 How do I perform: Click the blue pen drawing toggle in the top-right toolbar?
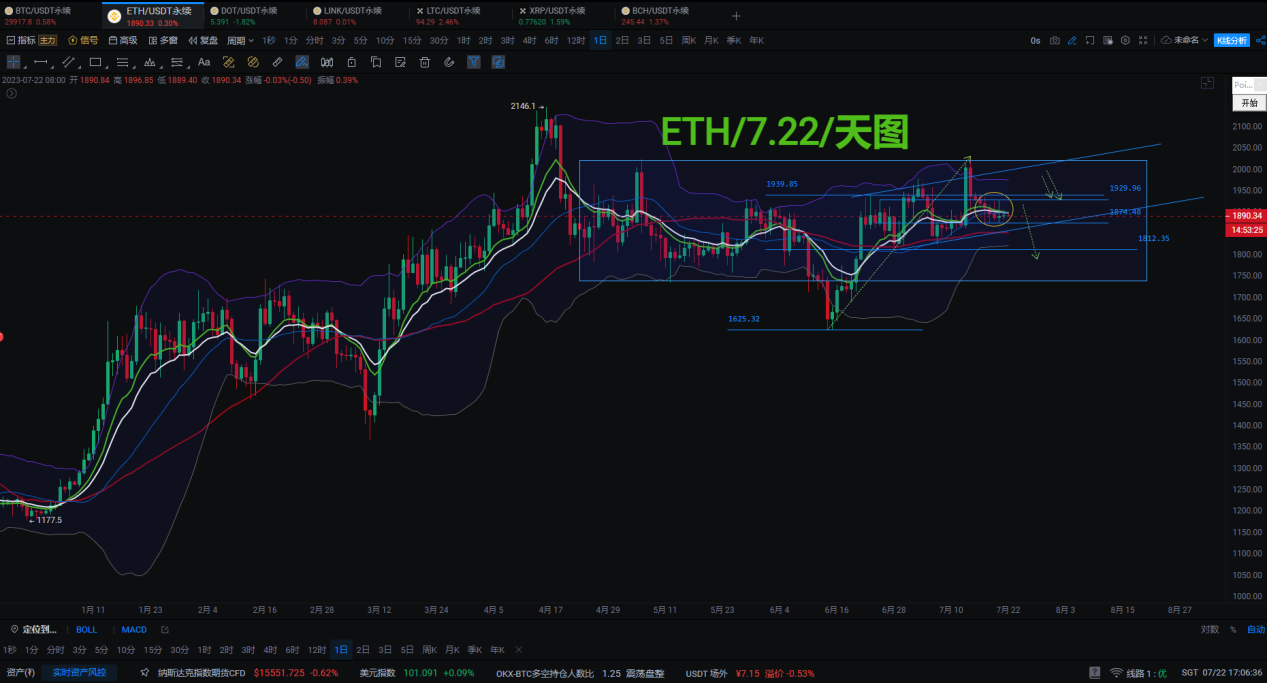tap(1072, 40)
